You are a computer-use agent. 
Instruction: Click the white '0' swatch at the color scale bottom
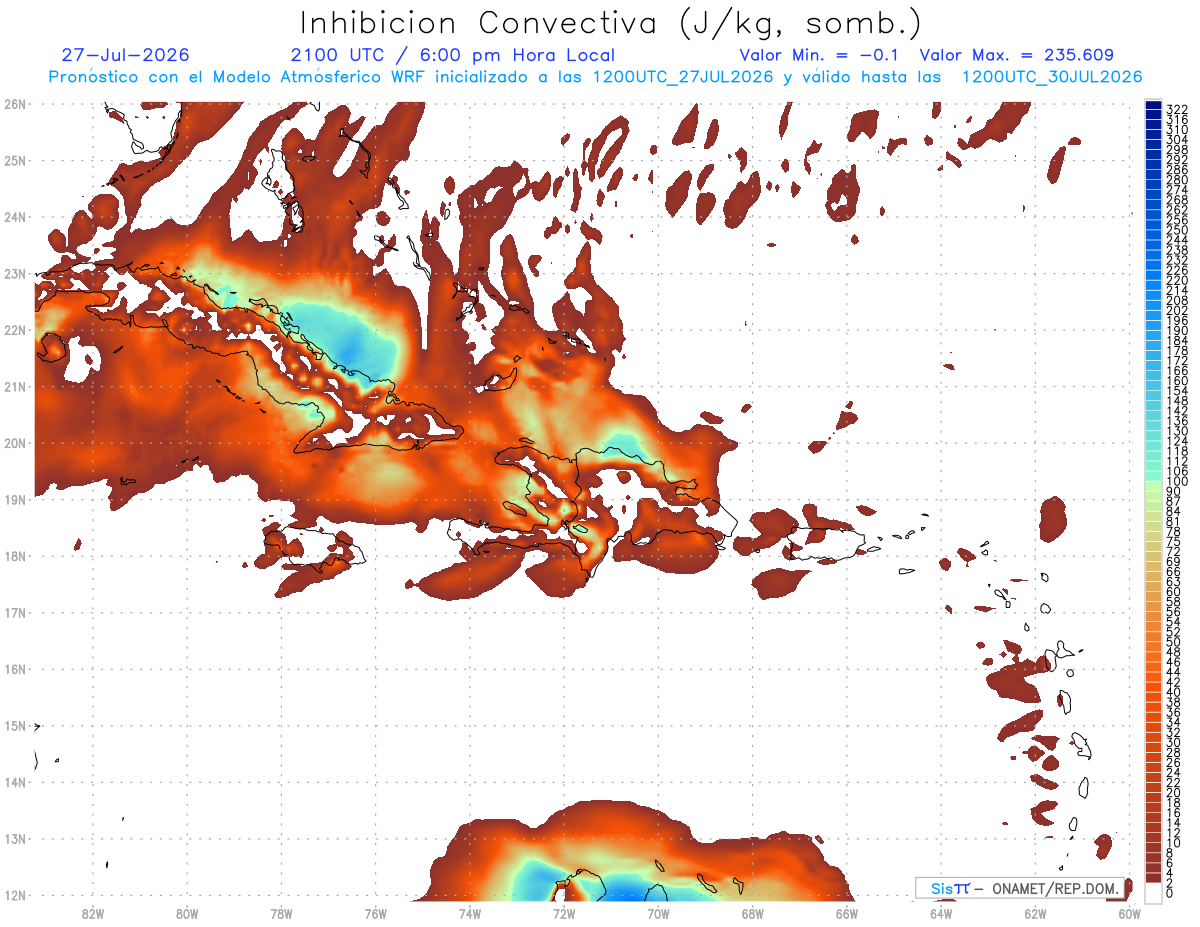click(x=1153, y=892)
